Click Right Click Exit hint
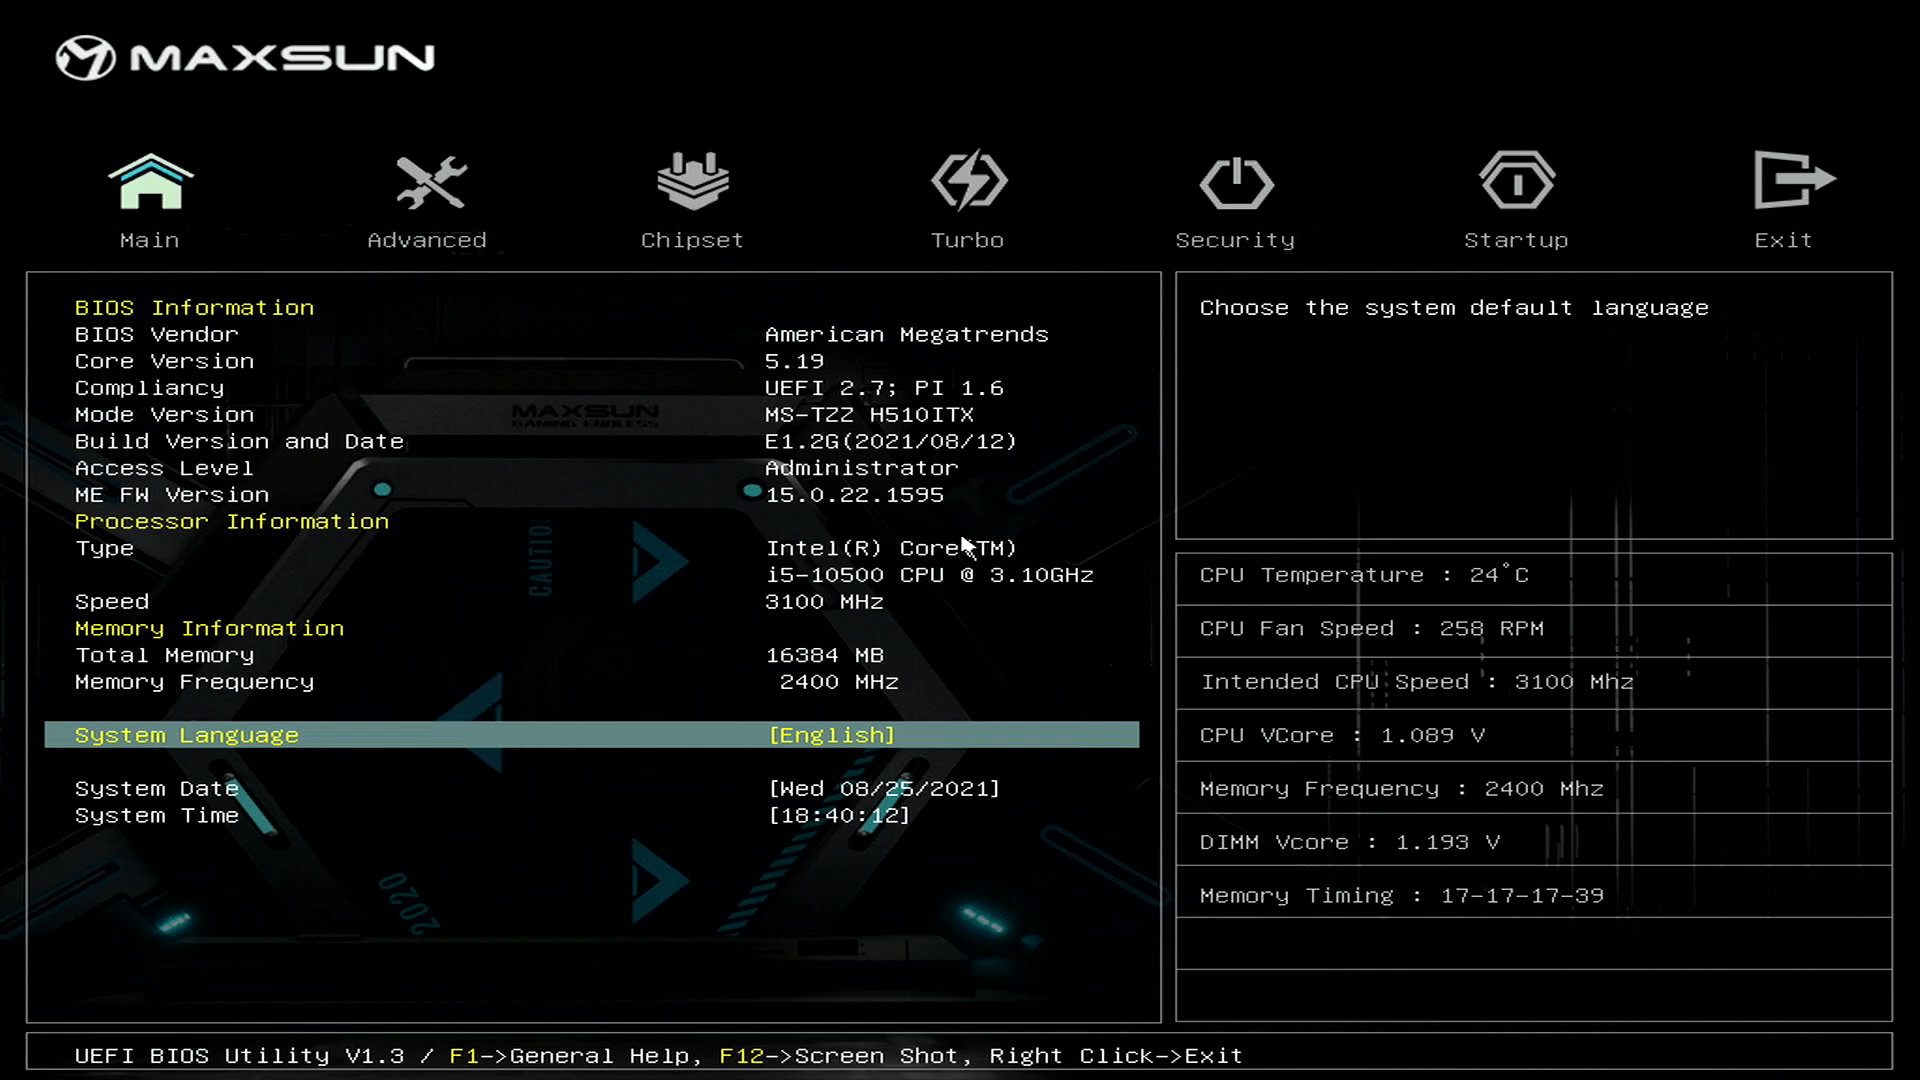Screen dimensions: 1920x1080 [1116, 1056]
